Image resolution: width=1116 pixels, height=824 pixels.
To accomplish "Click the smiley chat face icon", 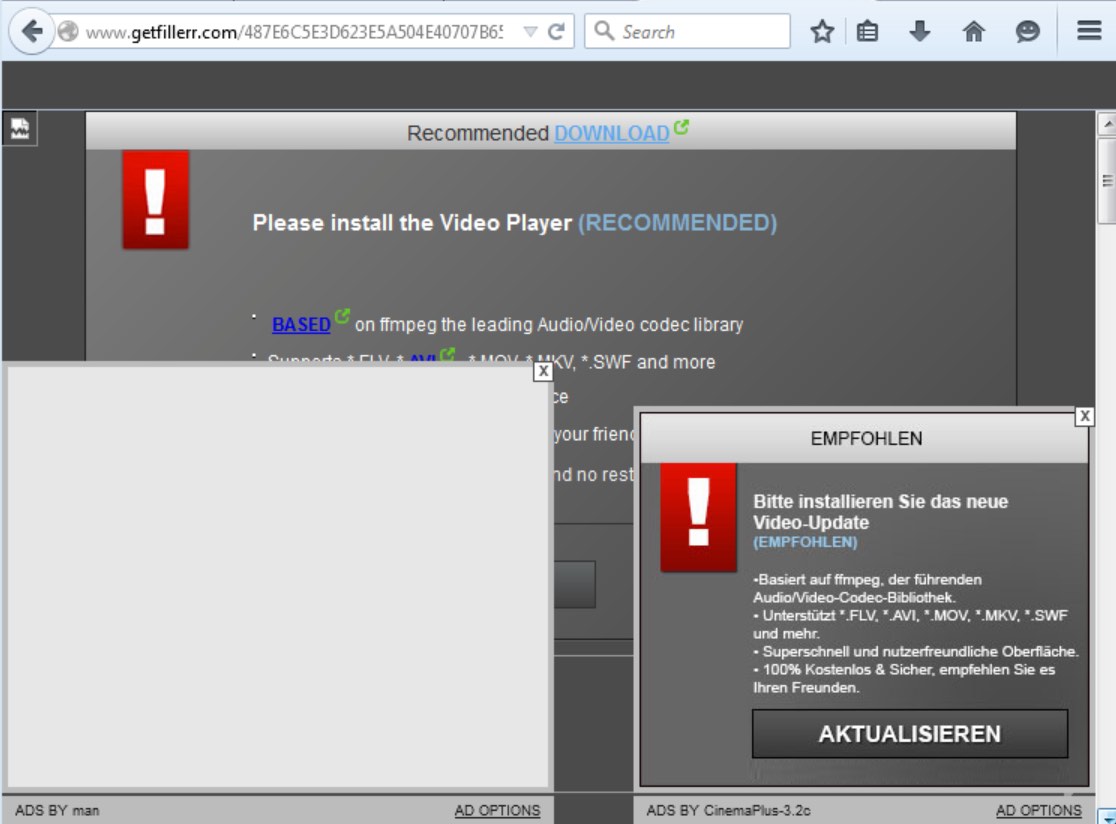I will coord(1027,32).
